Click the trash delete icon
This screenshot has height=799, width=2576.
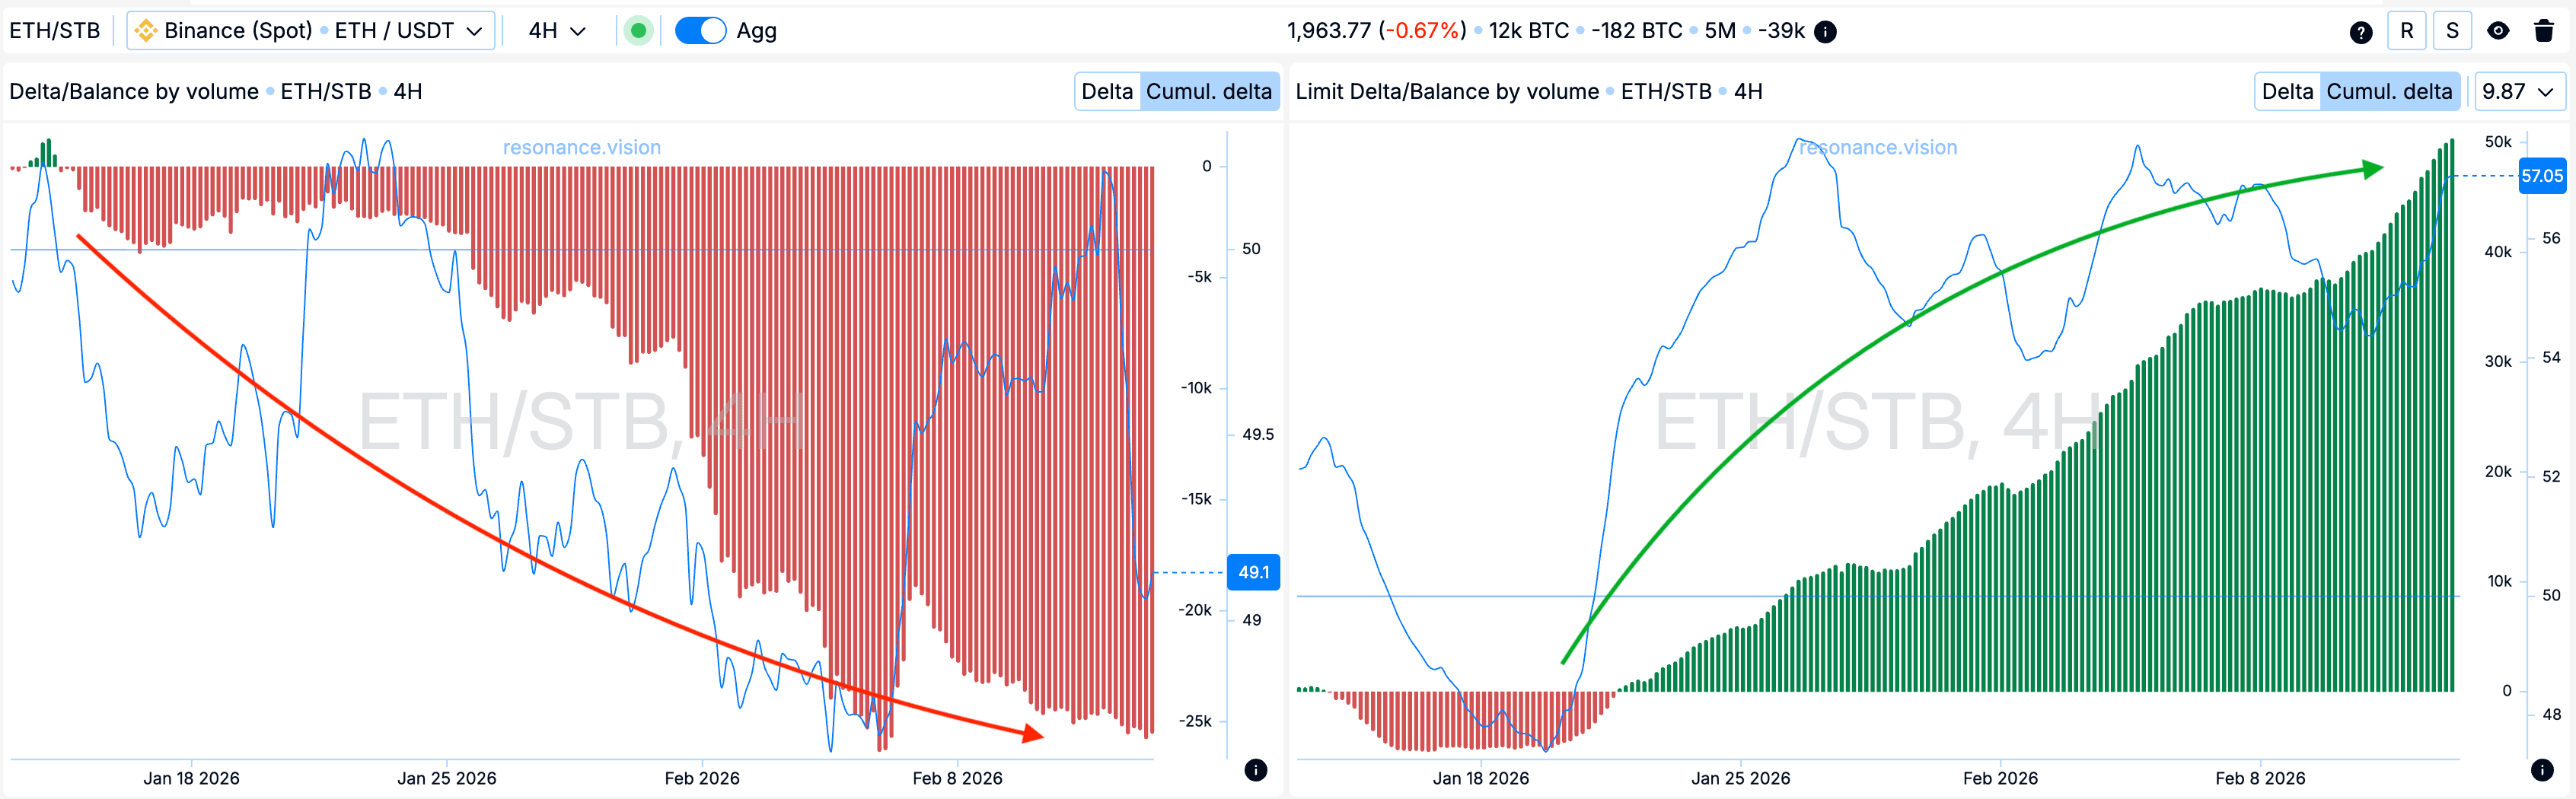[x=2544, y=31]
